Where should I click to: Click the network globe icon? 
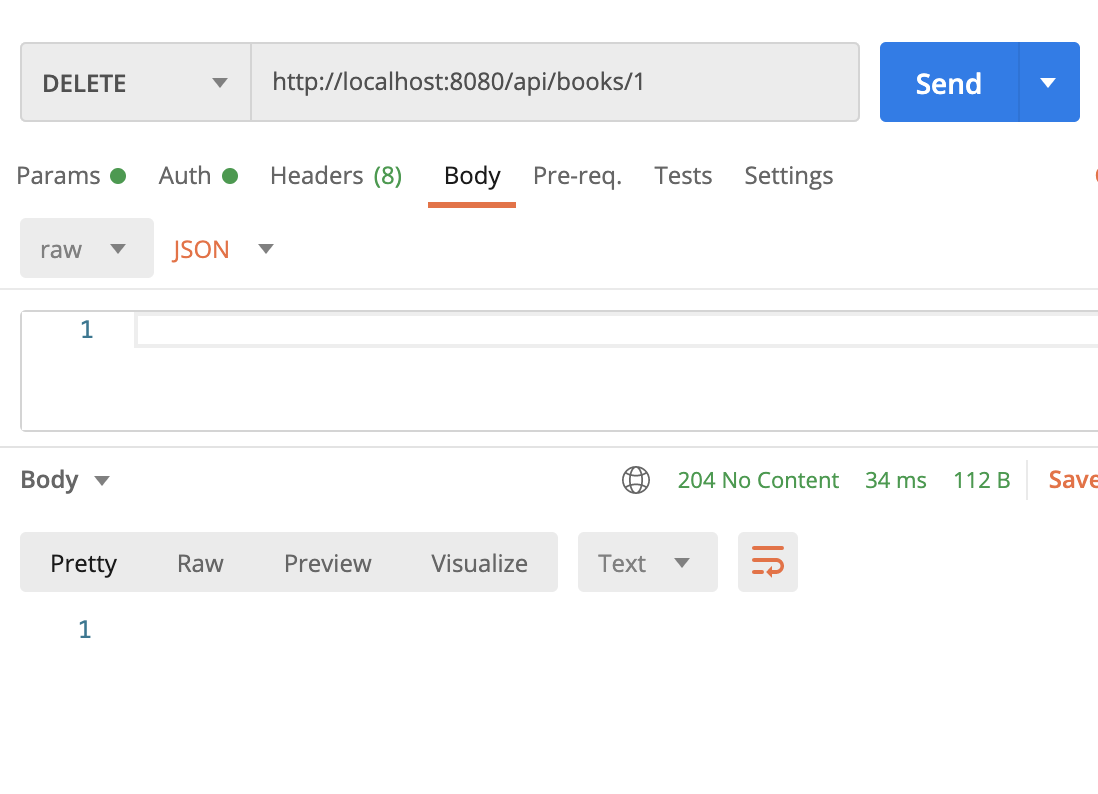(x=636, y=480)
